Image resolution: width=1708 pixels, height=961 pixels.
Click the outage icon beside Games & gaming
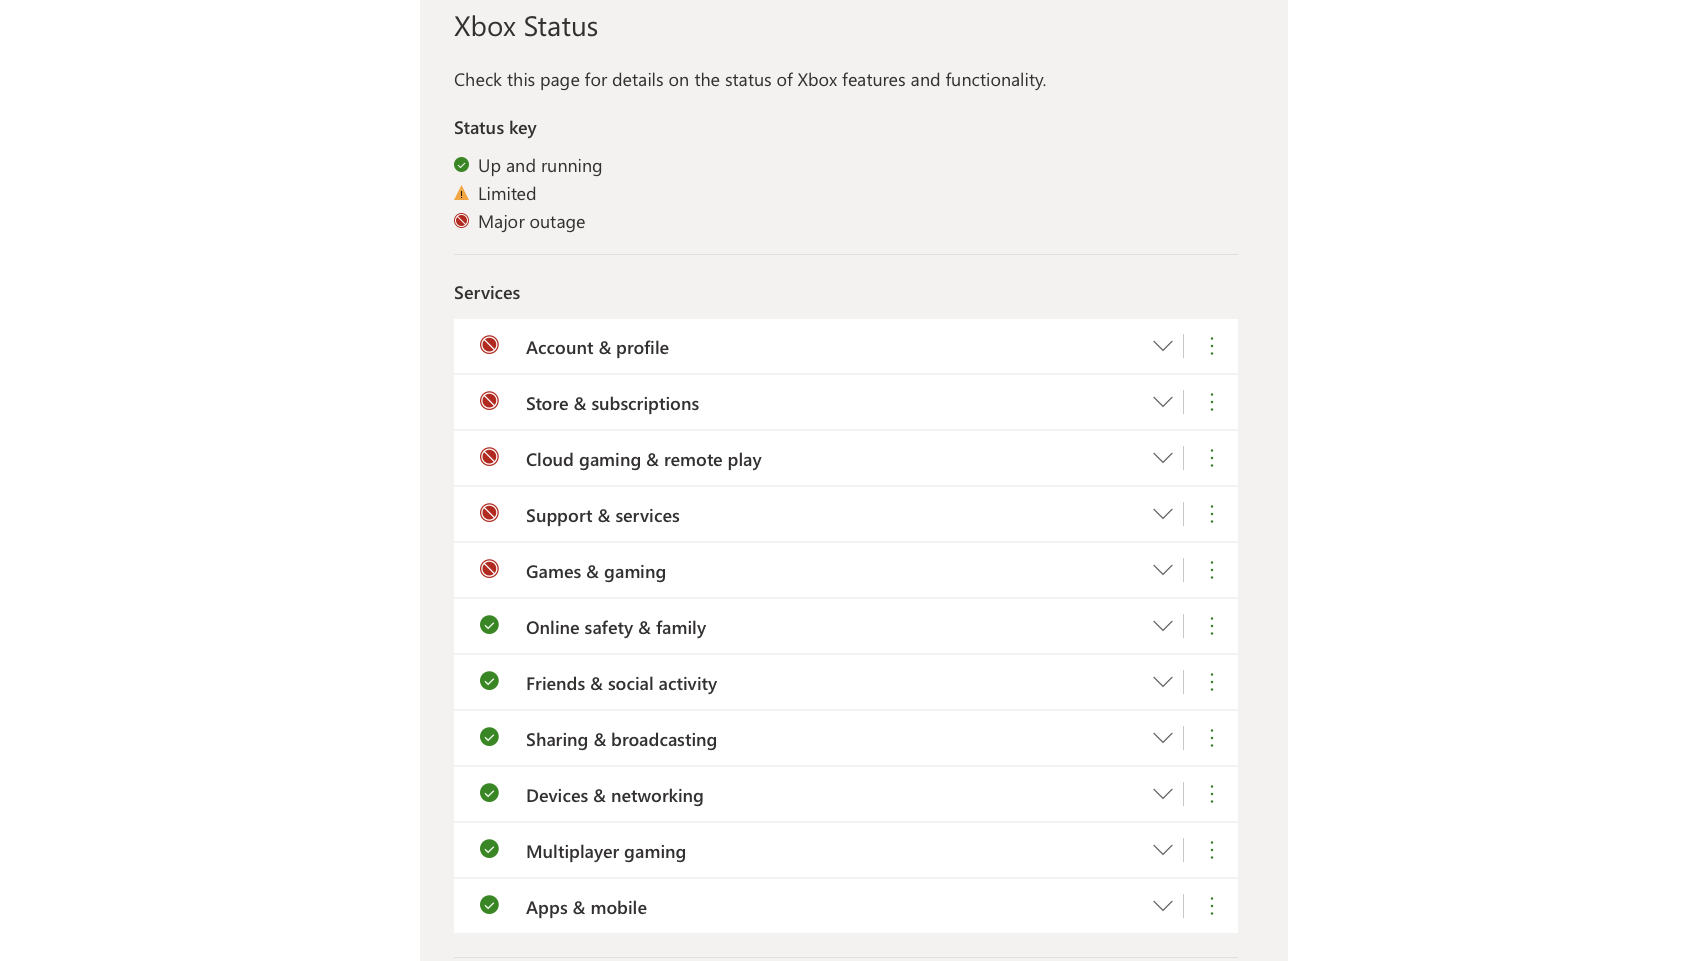tap(489, 568)
